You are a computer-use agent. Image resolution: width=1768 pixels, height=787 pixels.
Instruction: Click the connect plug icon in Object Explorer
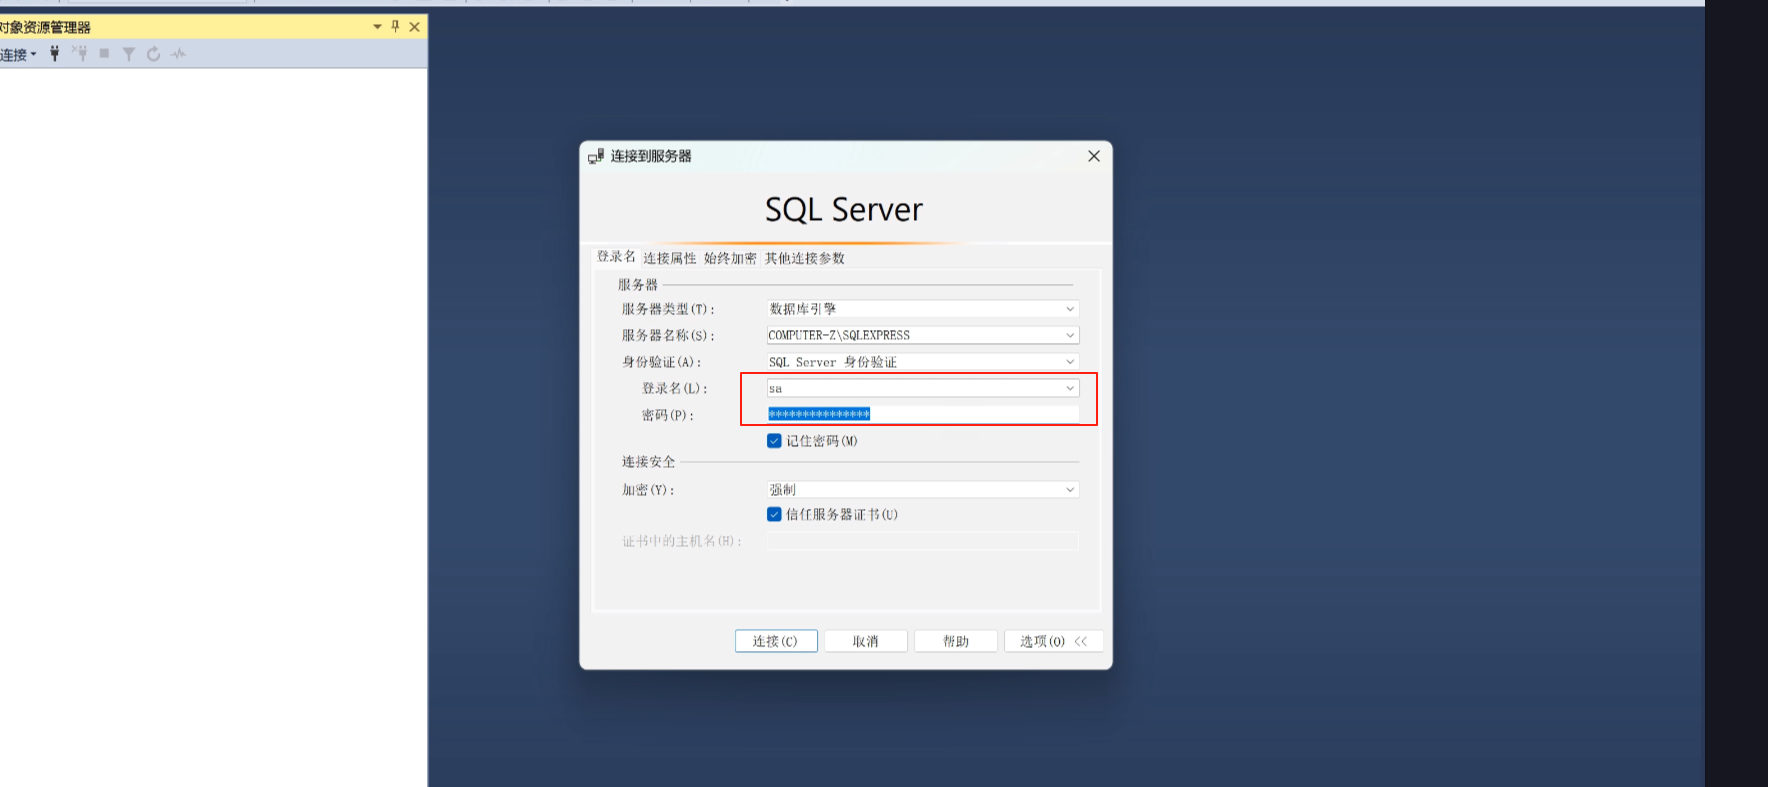point(55,54)
